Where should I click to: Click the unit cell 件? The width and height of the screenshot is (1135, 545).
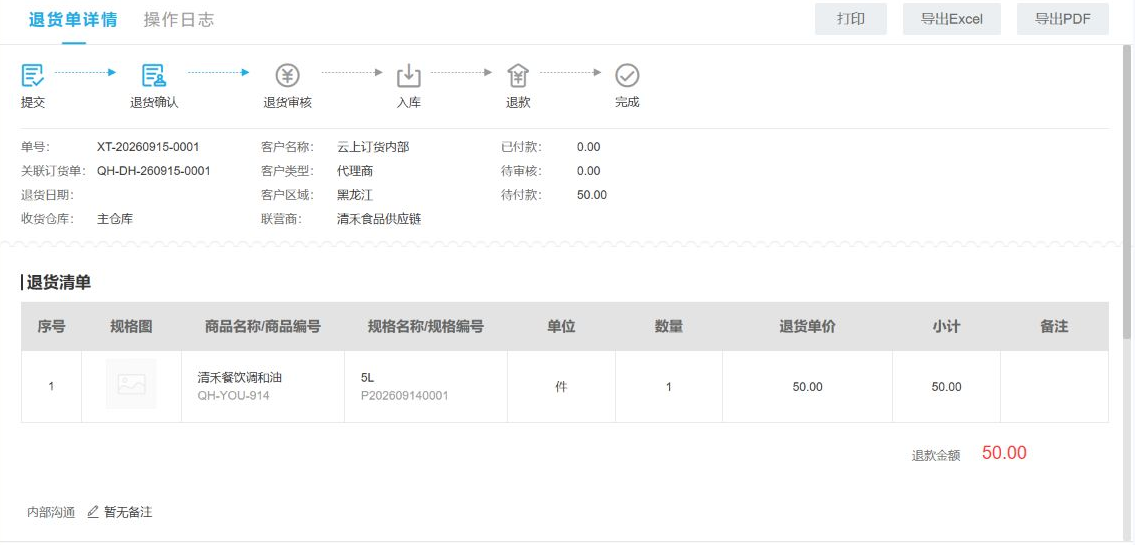click(x=561, y=386)
